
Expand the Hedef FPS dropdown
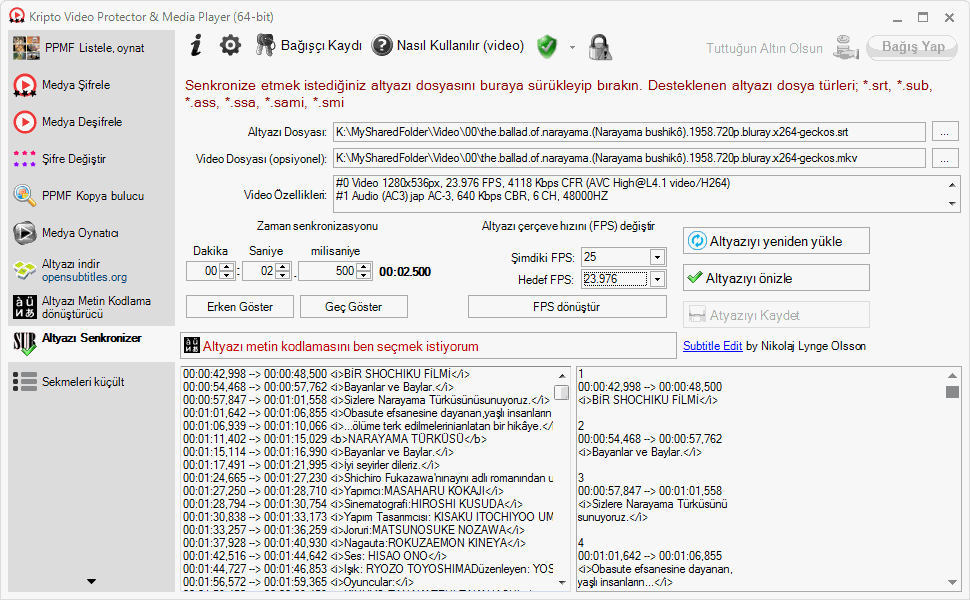(x=657, y=280)
